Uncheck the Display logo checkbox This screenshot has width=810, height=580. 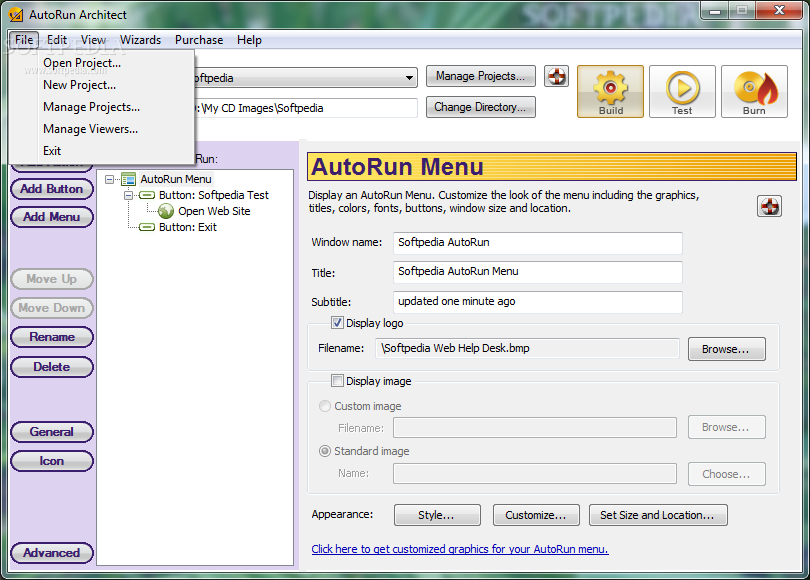[337, 323]
